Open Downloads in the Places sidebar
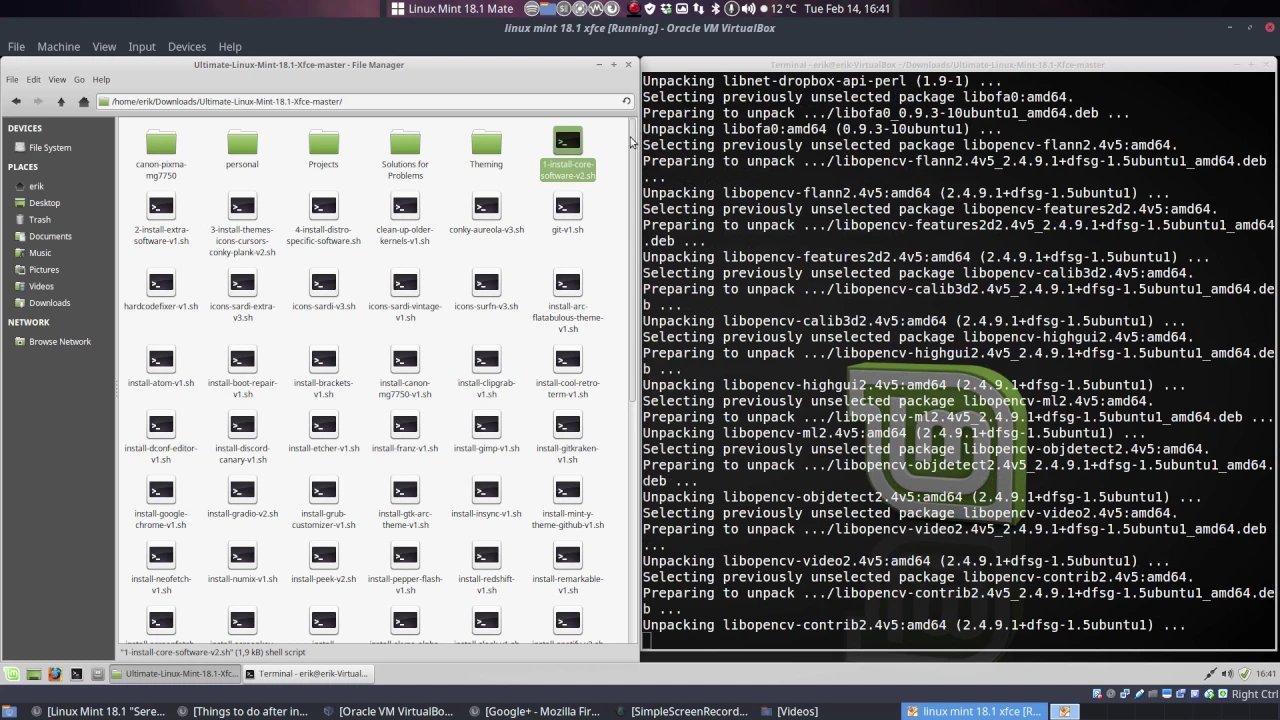 (x=49, y=303)
